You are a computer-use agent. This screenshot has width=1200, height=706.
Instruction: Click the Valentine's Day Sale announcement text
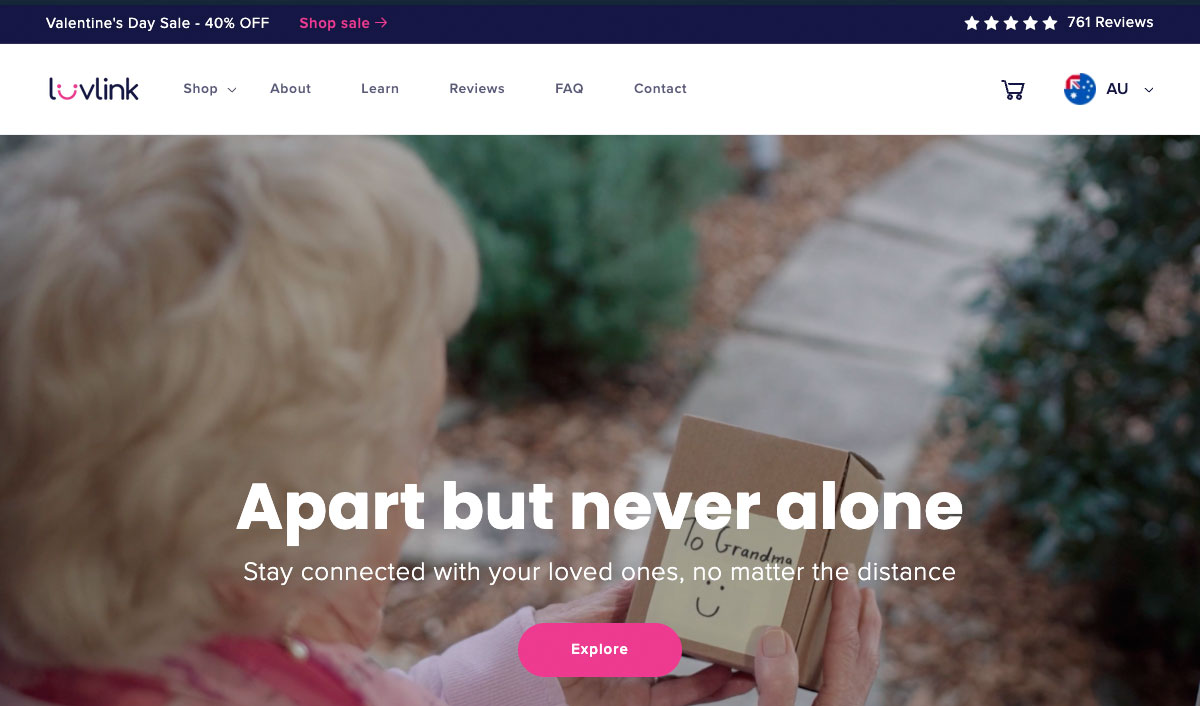point(158,23)
